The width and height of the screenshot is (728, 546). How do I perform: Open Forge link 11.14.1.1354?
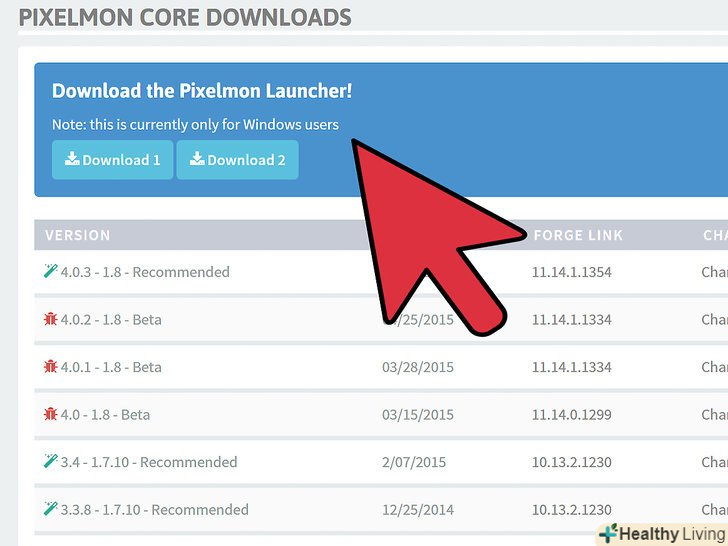(572, 272)
